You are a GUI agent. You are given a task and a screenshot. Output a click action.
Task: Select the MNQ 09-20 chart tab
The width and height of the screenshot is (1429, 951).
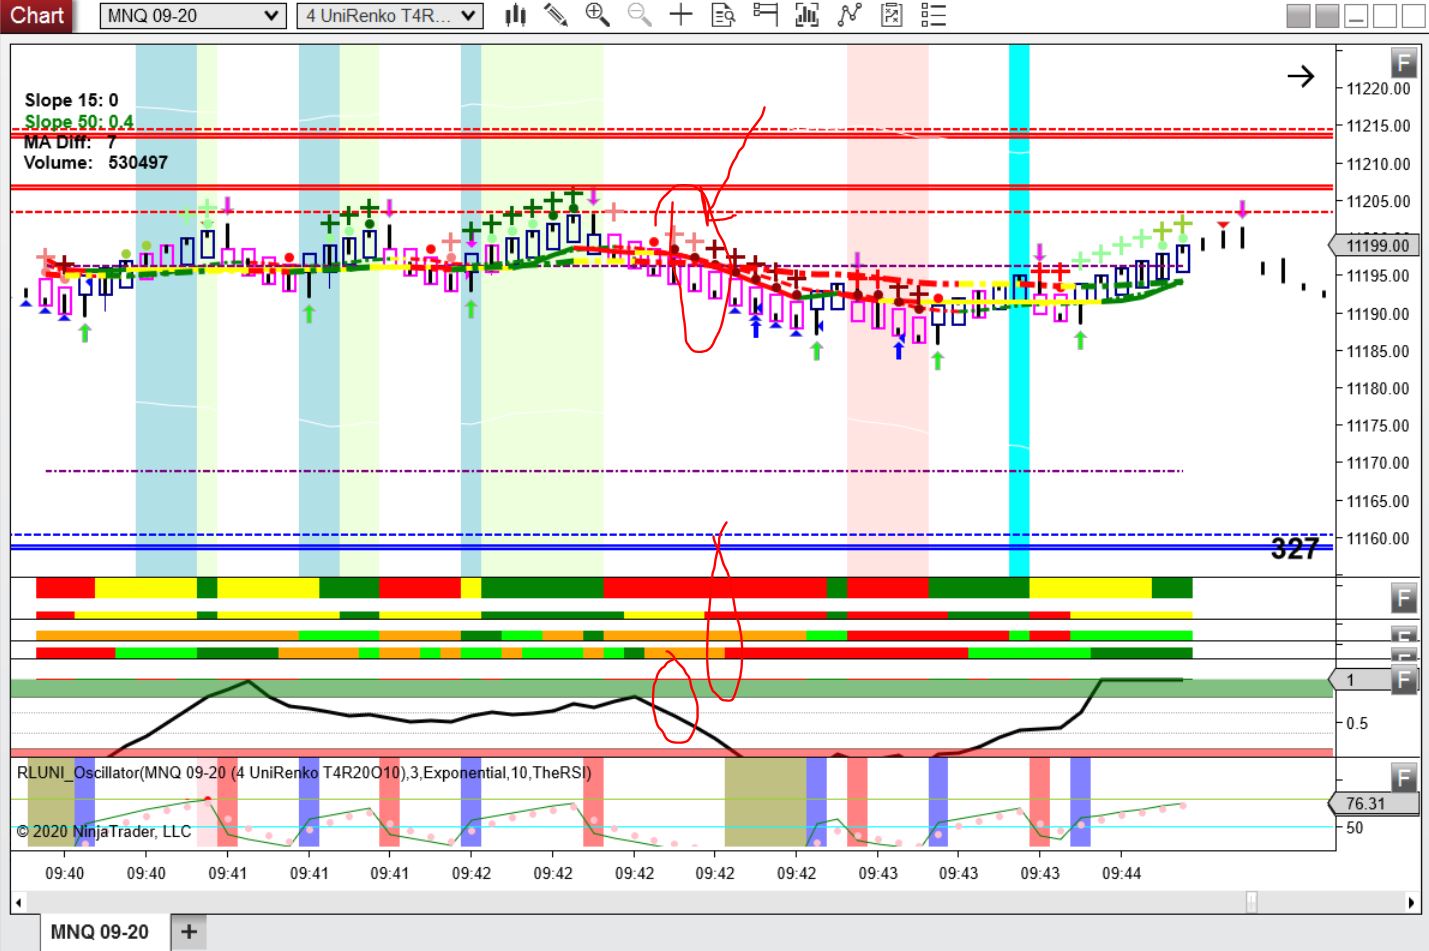[99, 932]
